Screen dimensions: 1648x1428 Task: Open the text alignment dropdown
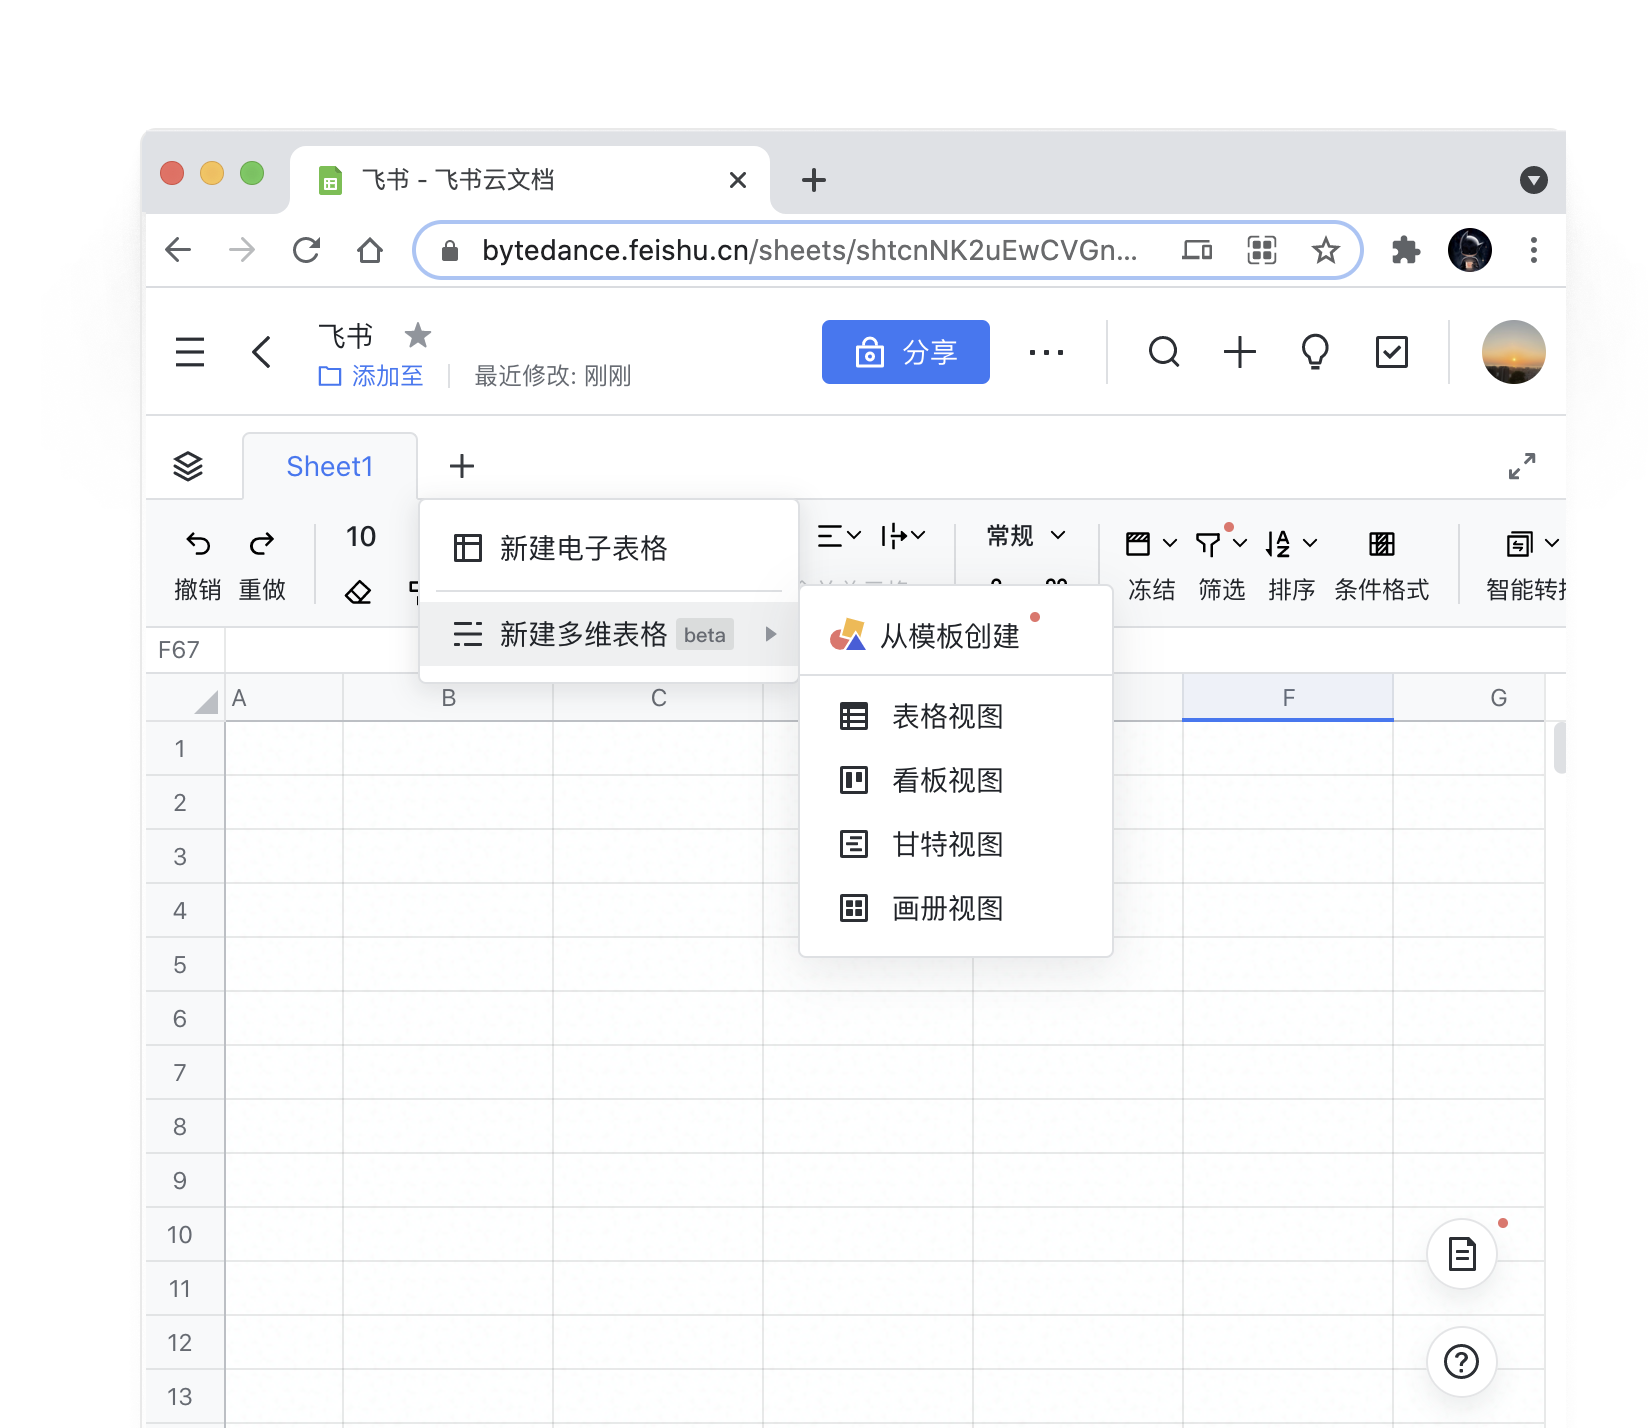pyautogui.click(x=839, y=537)
